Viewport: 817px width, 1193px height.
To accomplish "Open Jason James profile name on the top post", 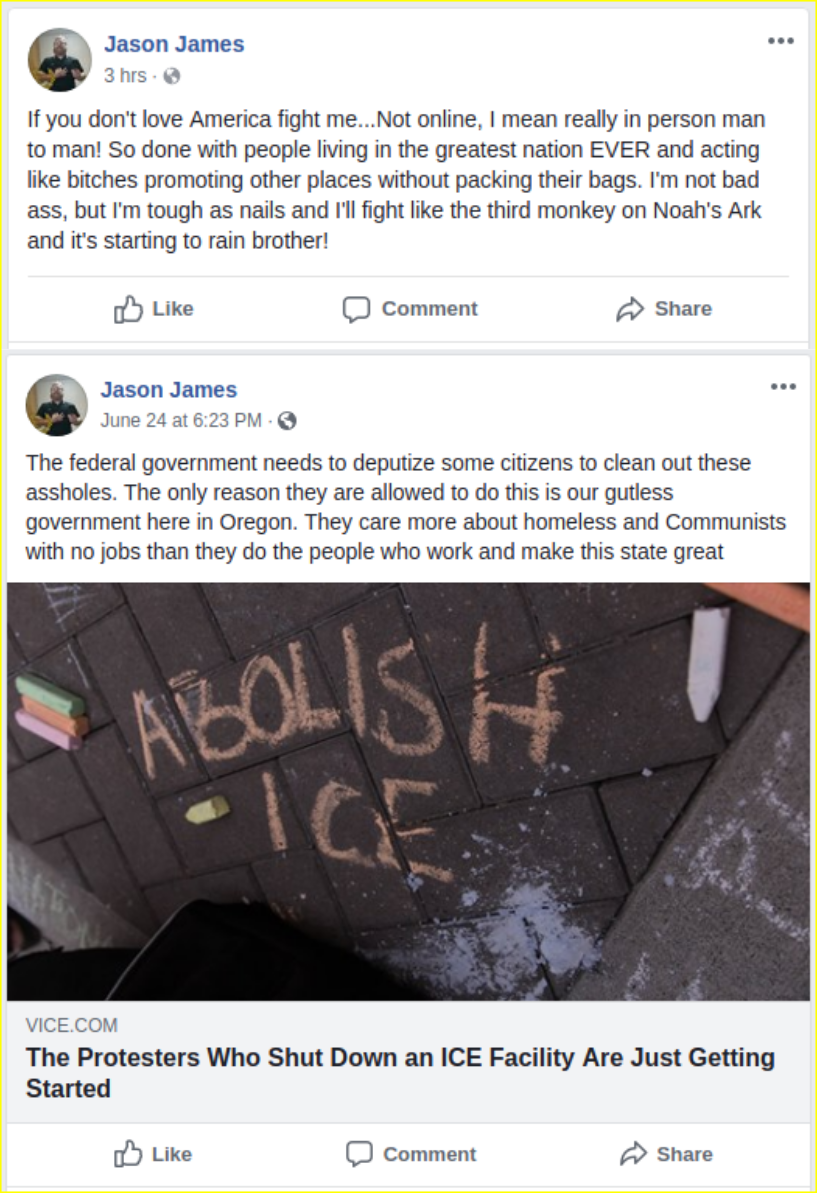I will [x=174, y=44].
